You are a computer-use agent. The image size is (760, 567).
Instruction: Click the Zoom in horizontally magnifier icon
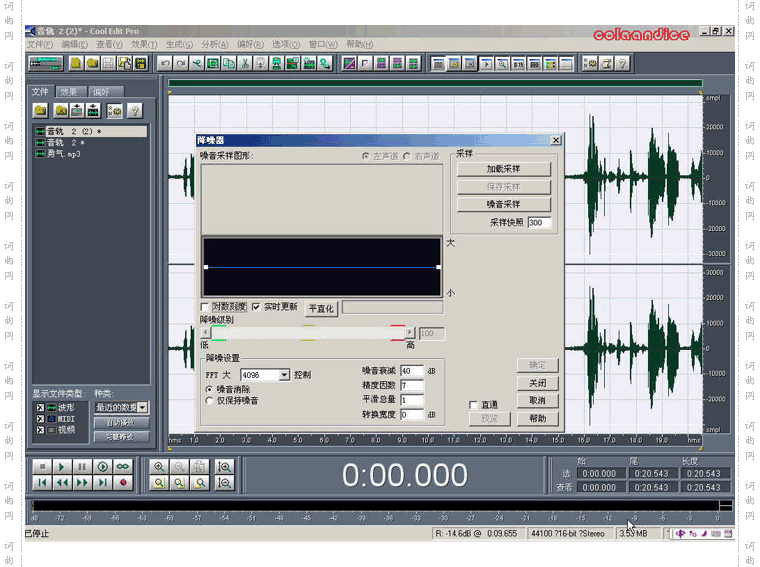(x=159, y=467)
